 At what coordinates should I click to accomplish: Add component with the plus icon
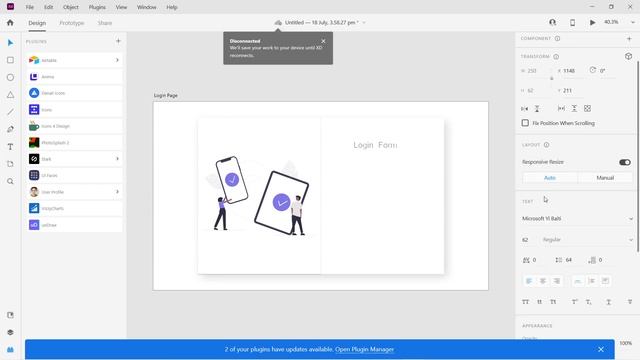[x=629, y=39]
